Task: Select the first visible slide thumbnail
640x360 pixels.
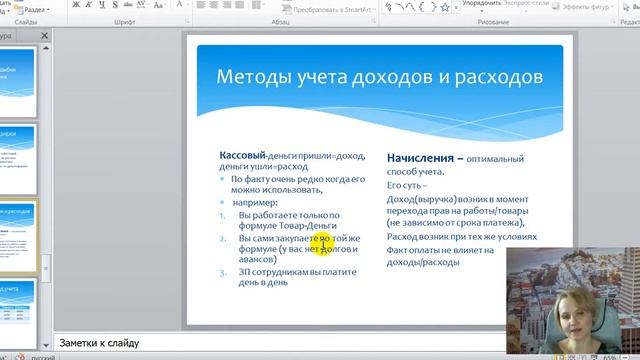Action: click(17, 82)
